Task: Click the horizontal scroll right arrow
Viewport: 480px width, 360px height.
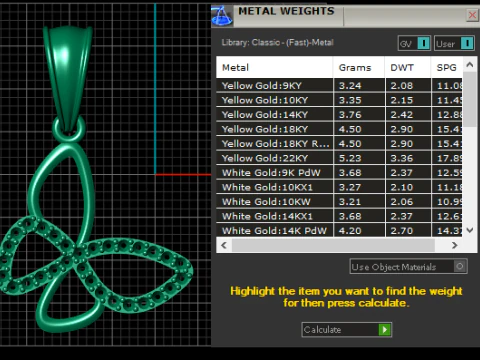Action: tap(455, 245)
